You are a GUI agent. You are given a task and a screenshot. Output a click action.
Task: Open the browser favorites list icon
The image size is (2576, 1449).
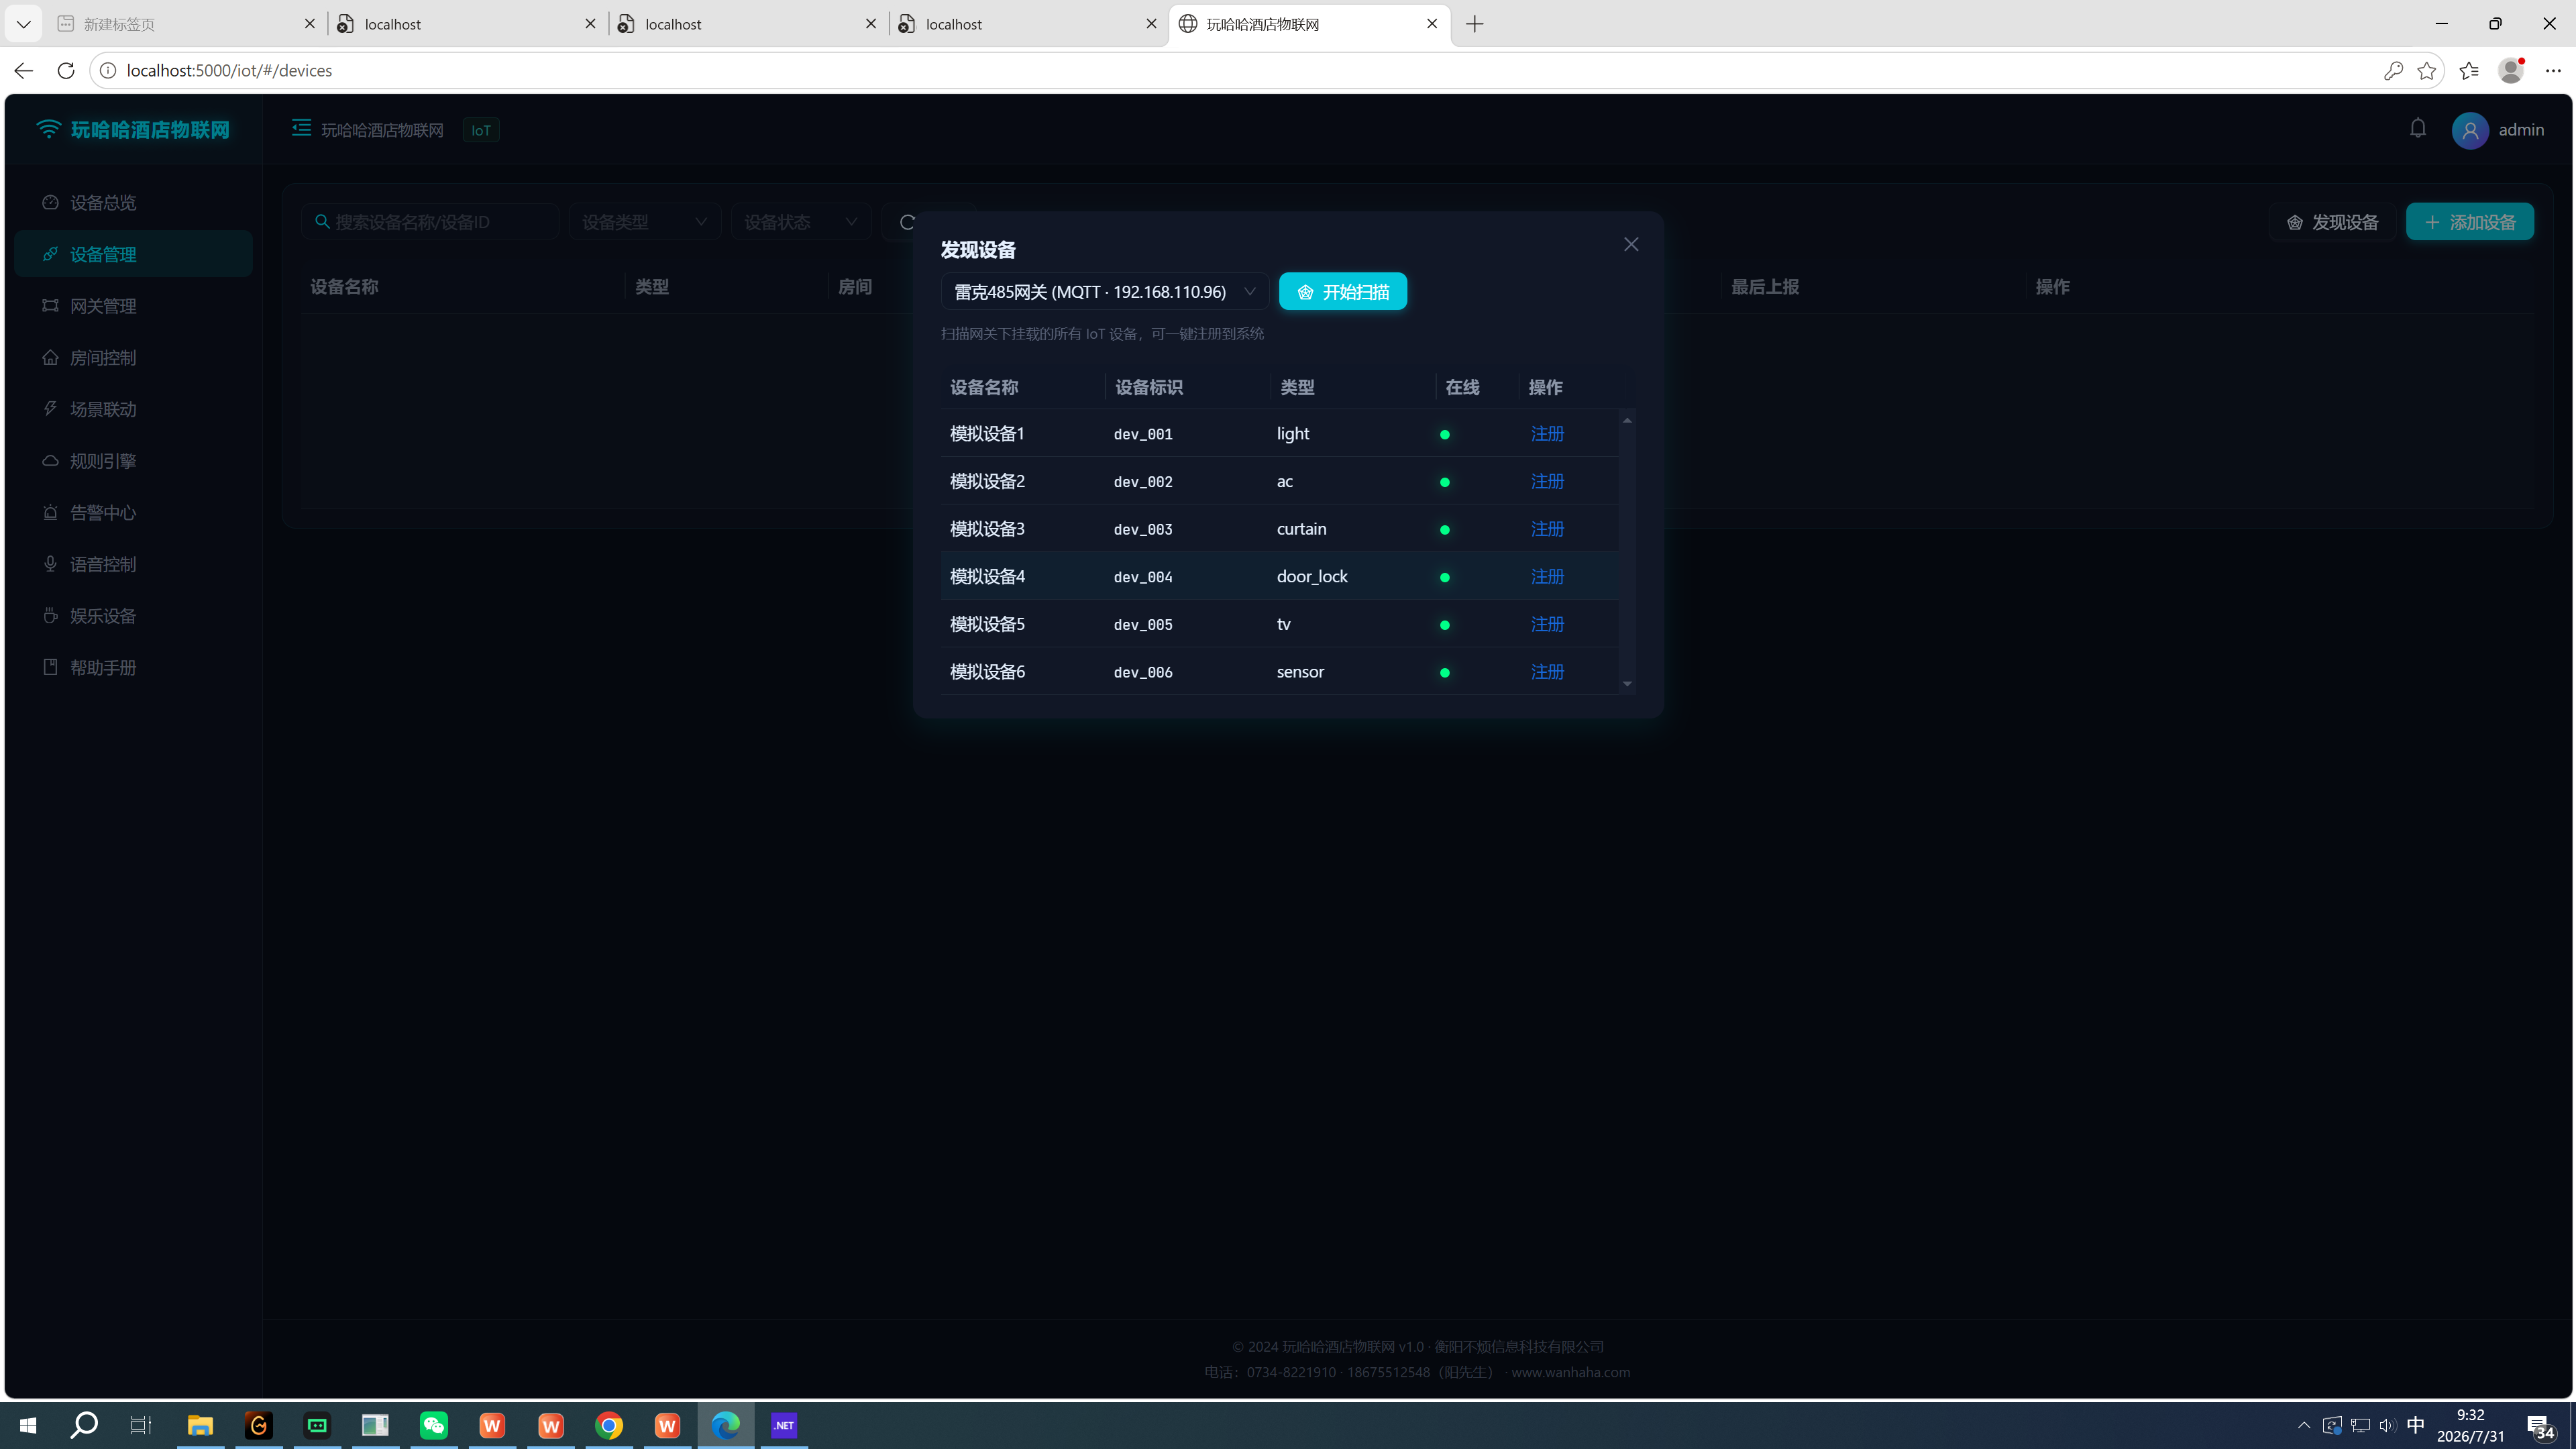tap(2469, 70)
